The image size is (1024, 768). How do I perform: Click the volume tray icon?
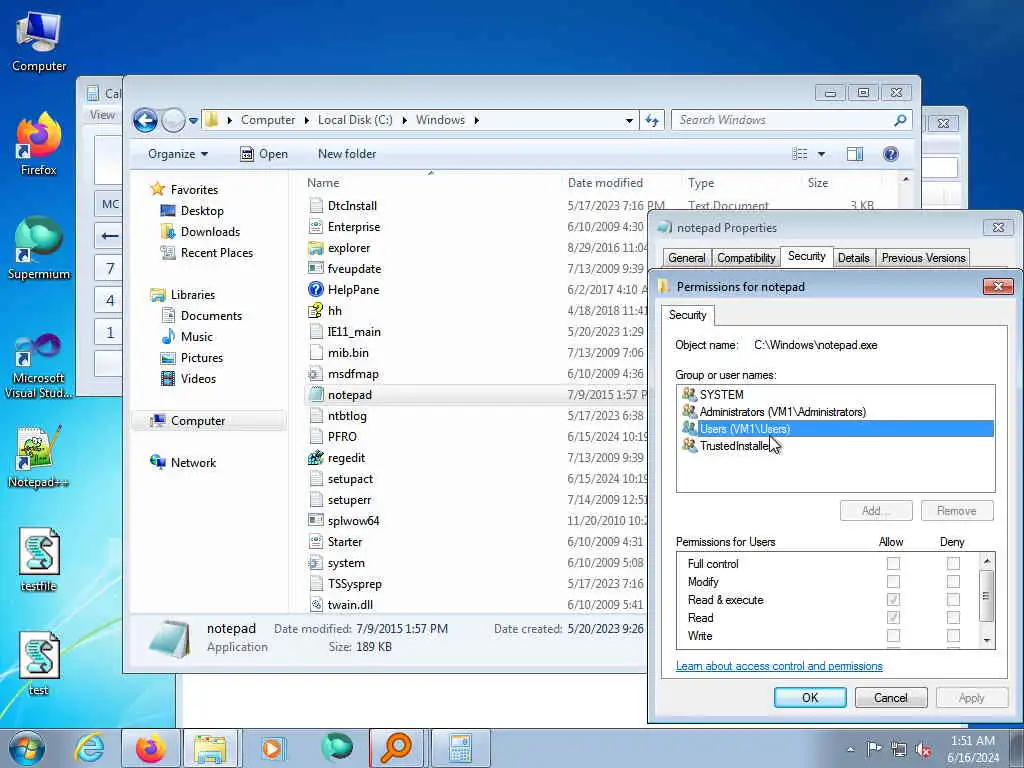(x=923, y=749)
